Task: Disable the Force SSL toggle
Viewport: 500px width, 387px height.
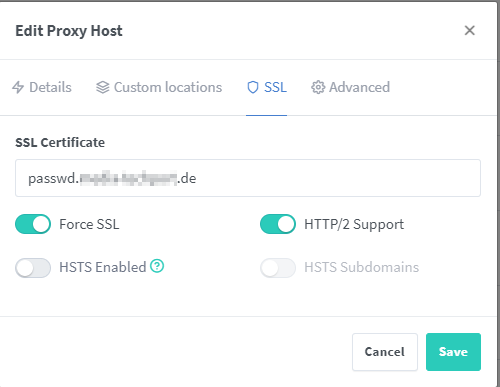Action: coord(33,224)
